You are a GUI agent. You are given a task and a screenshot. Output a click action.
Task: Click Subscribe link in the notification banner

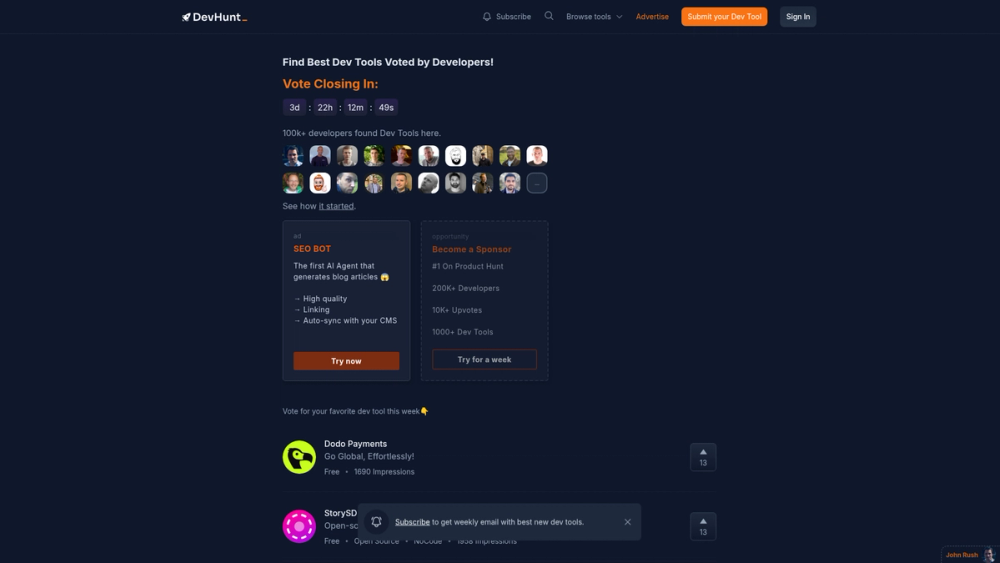[x=412, y=522]
